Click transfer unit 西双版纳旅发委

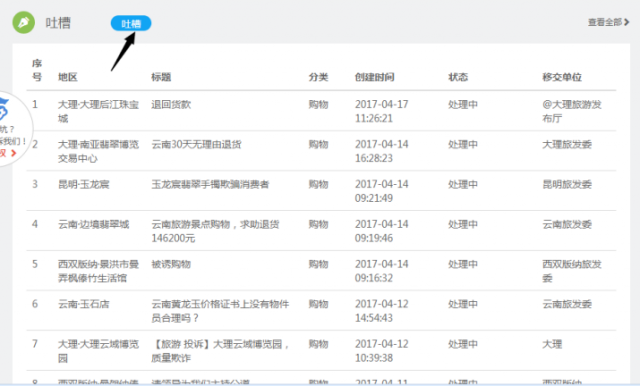click(572, 271)
